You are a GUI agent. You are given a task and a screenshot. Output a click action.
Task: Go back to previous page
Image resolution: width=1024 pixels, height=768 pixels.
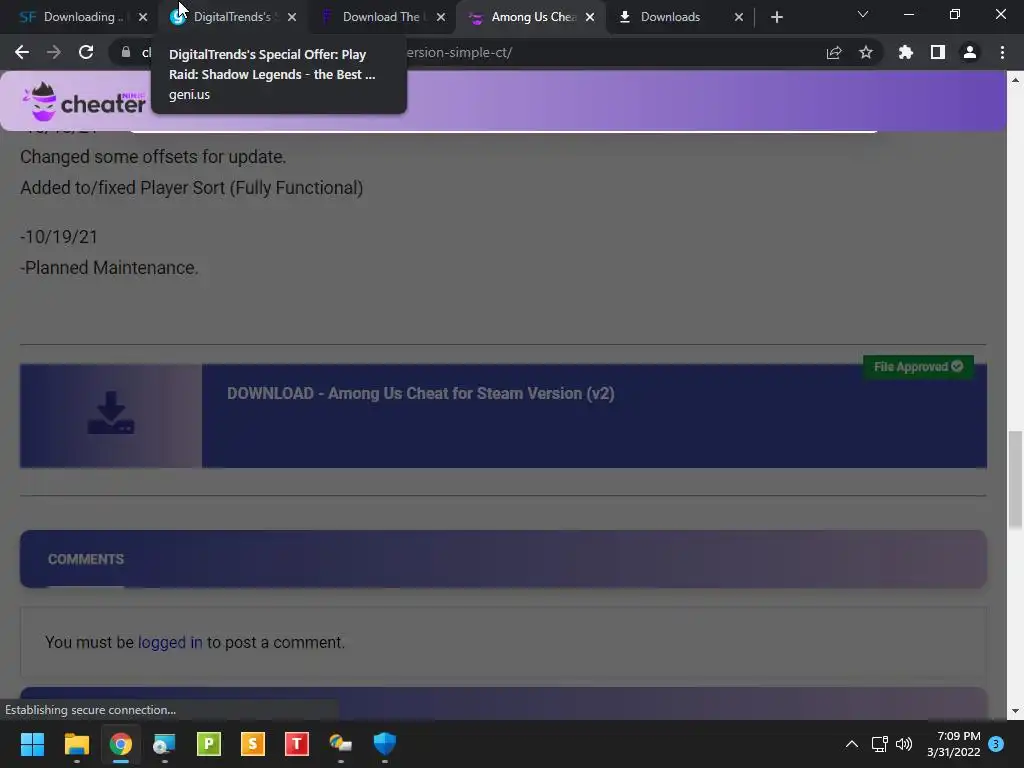pos(22,52)
